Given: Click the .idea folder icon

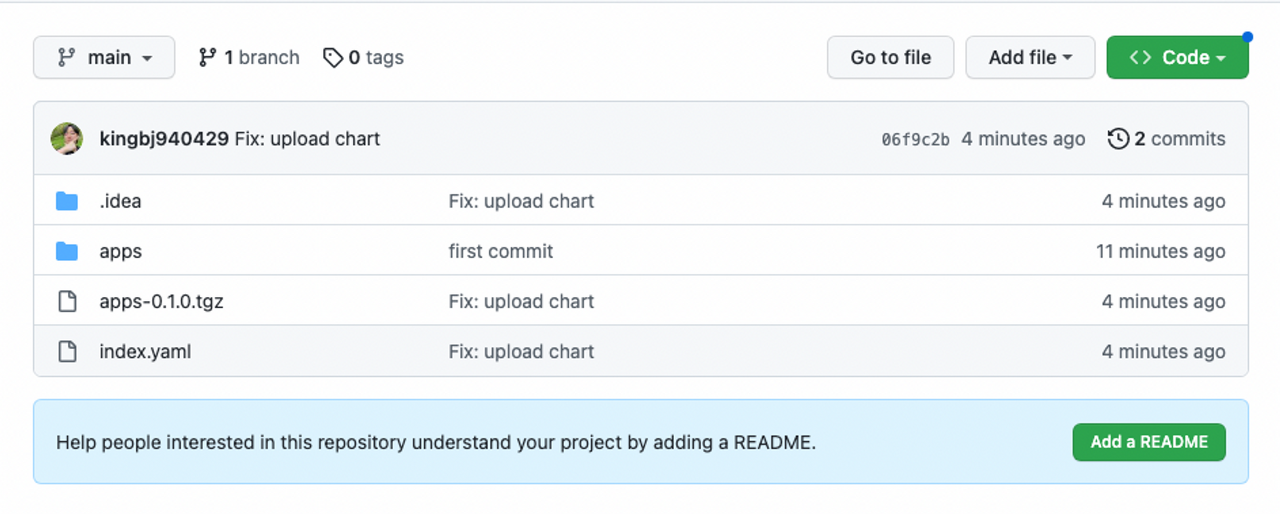Looking at the screenshot, I should 67,201.
